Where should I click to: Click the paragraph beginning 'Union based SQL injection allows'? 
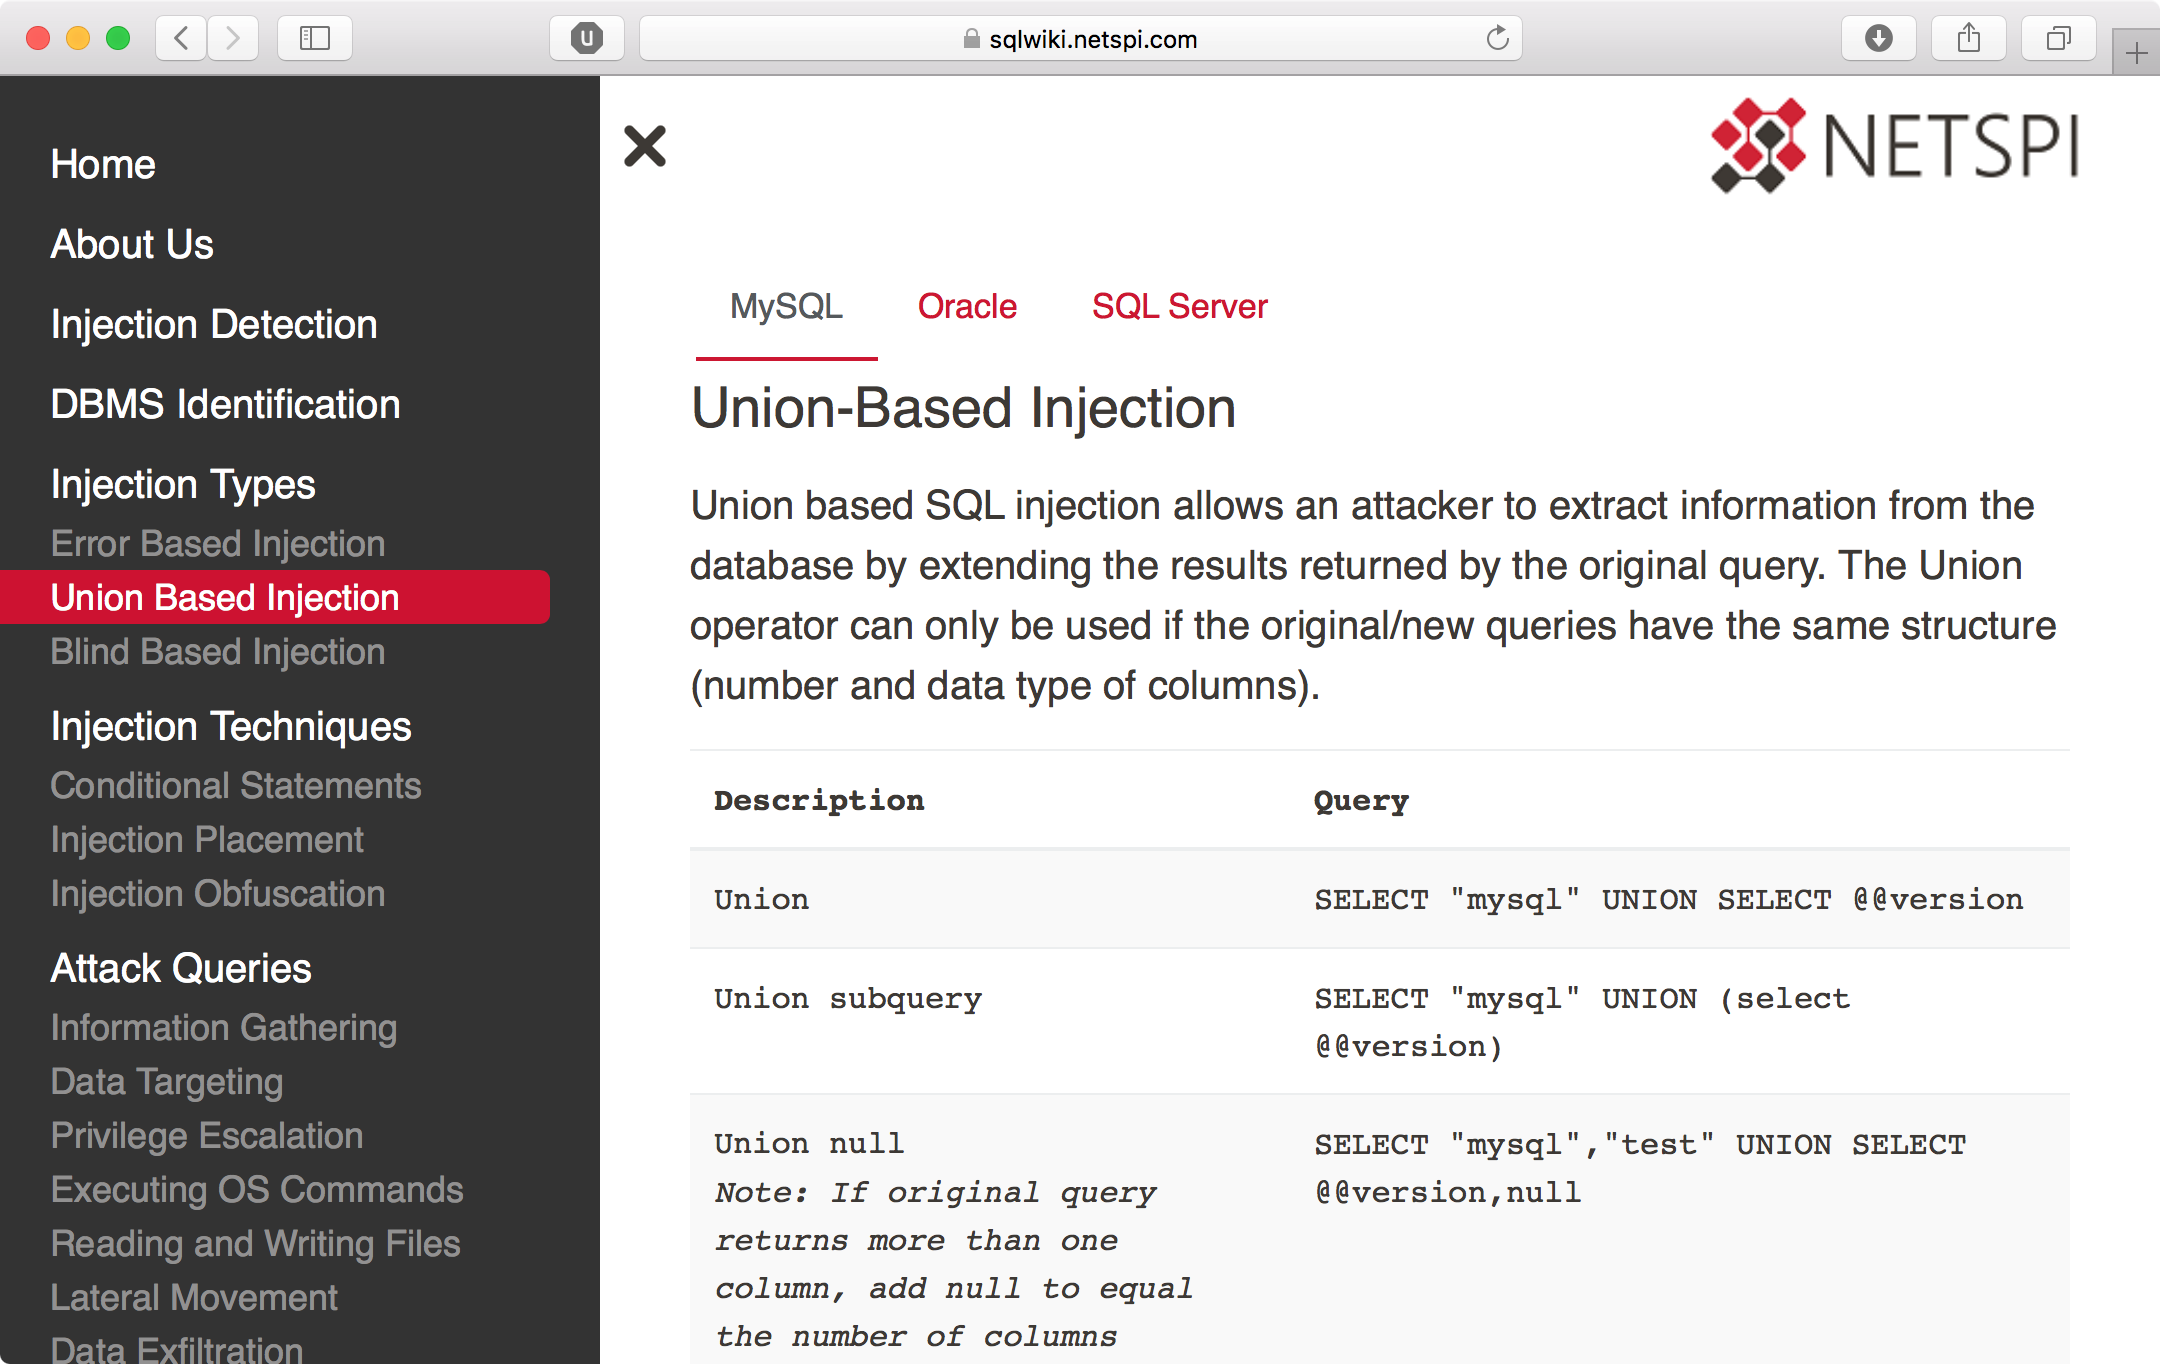1373,595
